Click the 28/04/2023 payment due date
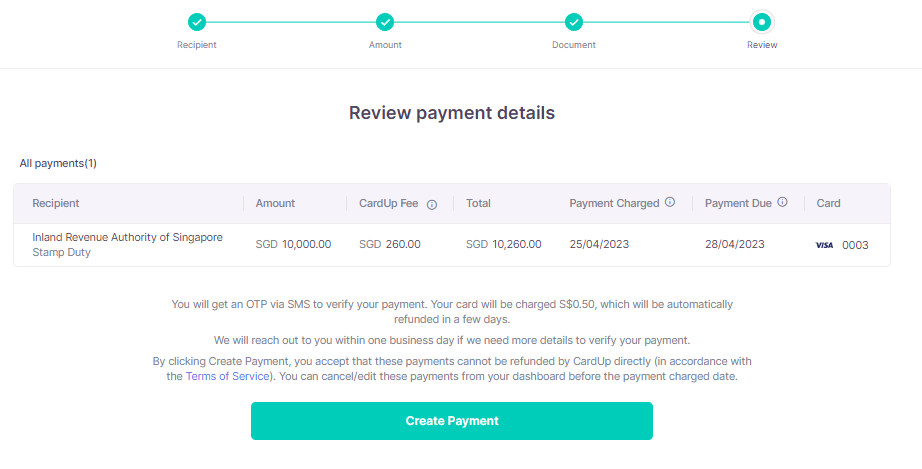Screen dimensions: 922x469 pos(734,244)
